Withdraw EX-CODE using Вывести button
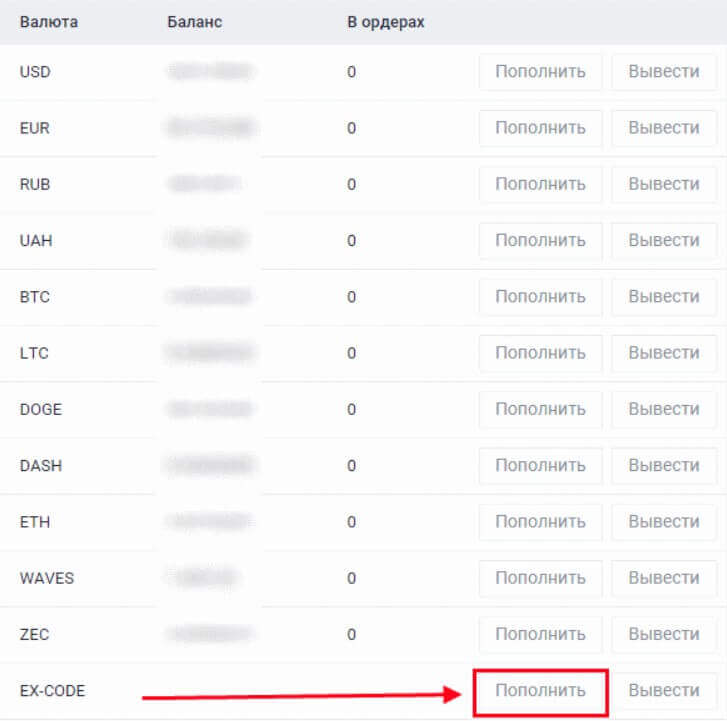The image size is (727, 721). 663,691
